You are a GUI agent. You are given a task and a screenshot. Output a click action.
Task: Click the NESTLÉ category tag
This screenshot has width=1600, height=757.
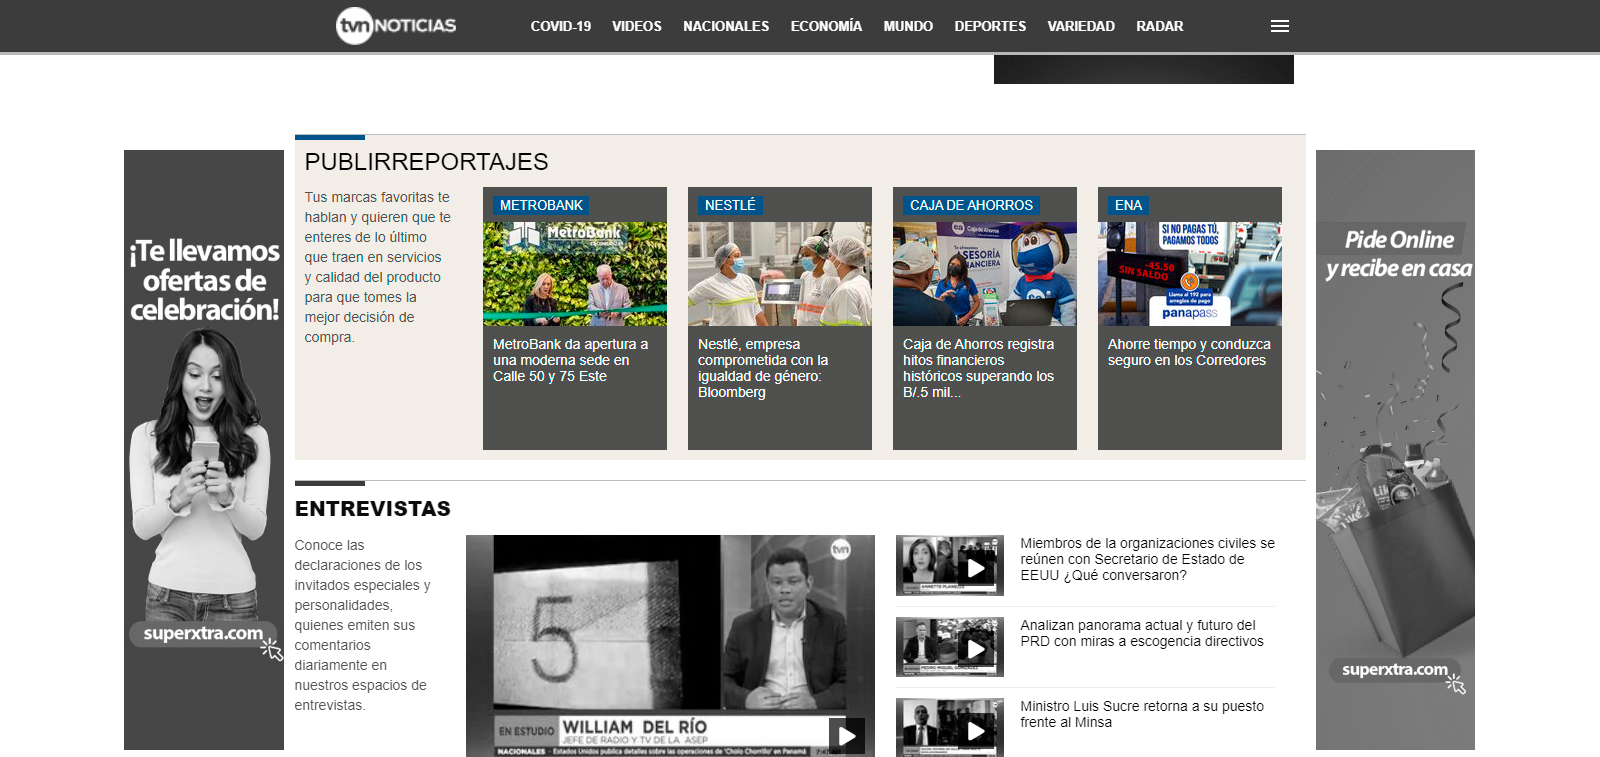730,205
